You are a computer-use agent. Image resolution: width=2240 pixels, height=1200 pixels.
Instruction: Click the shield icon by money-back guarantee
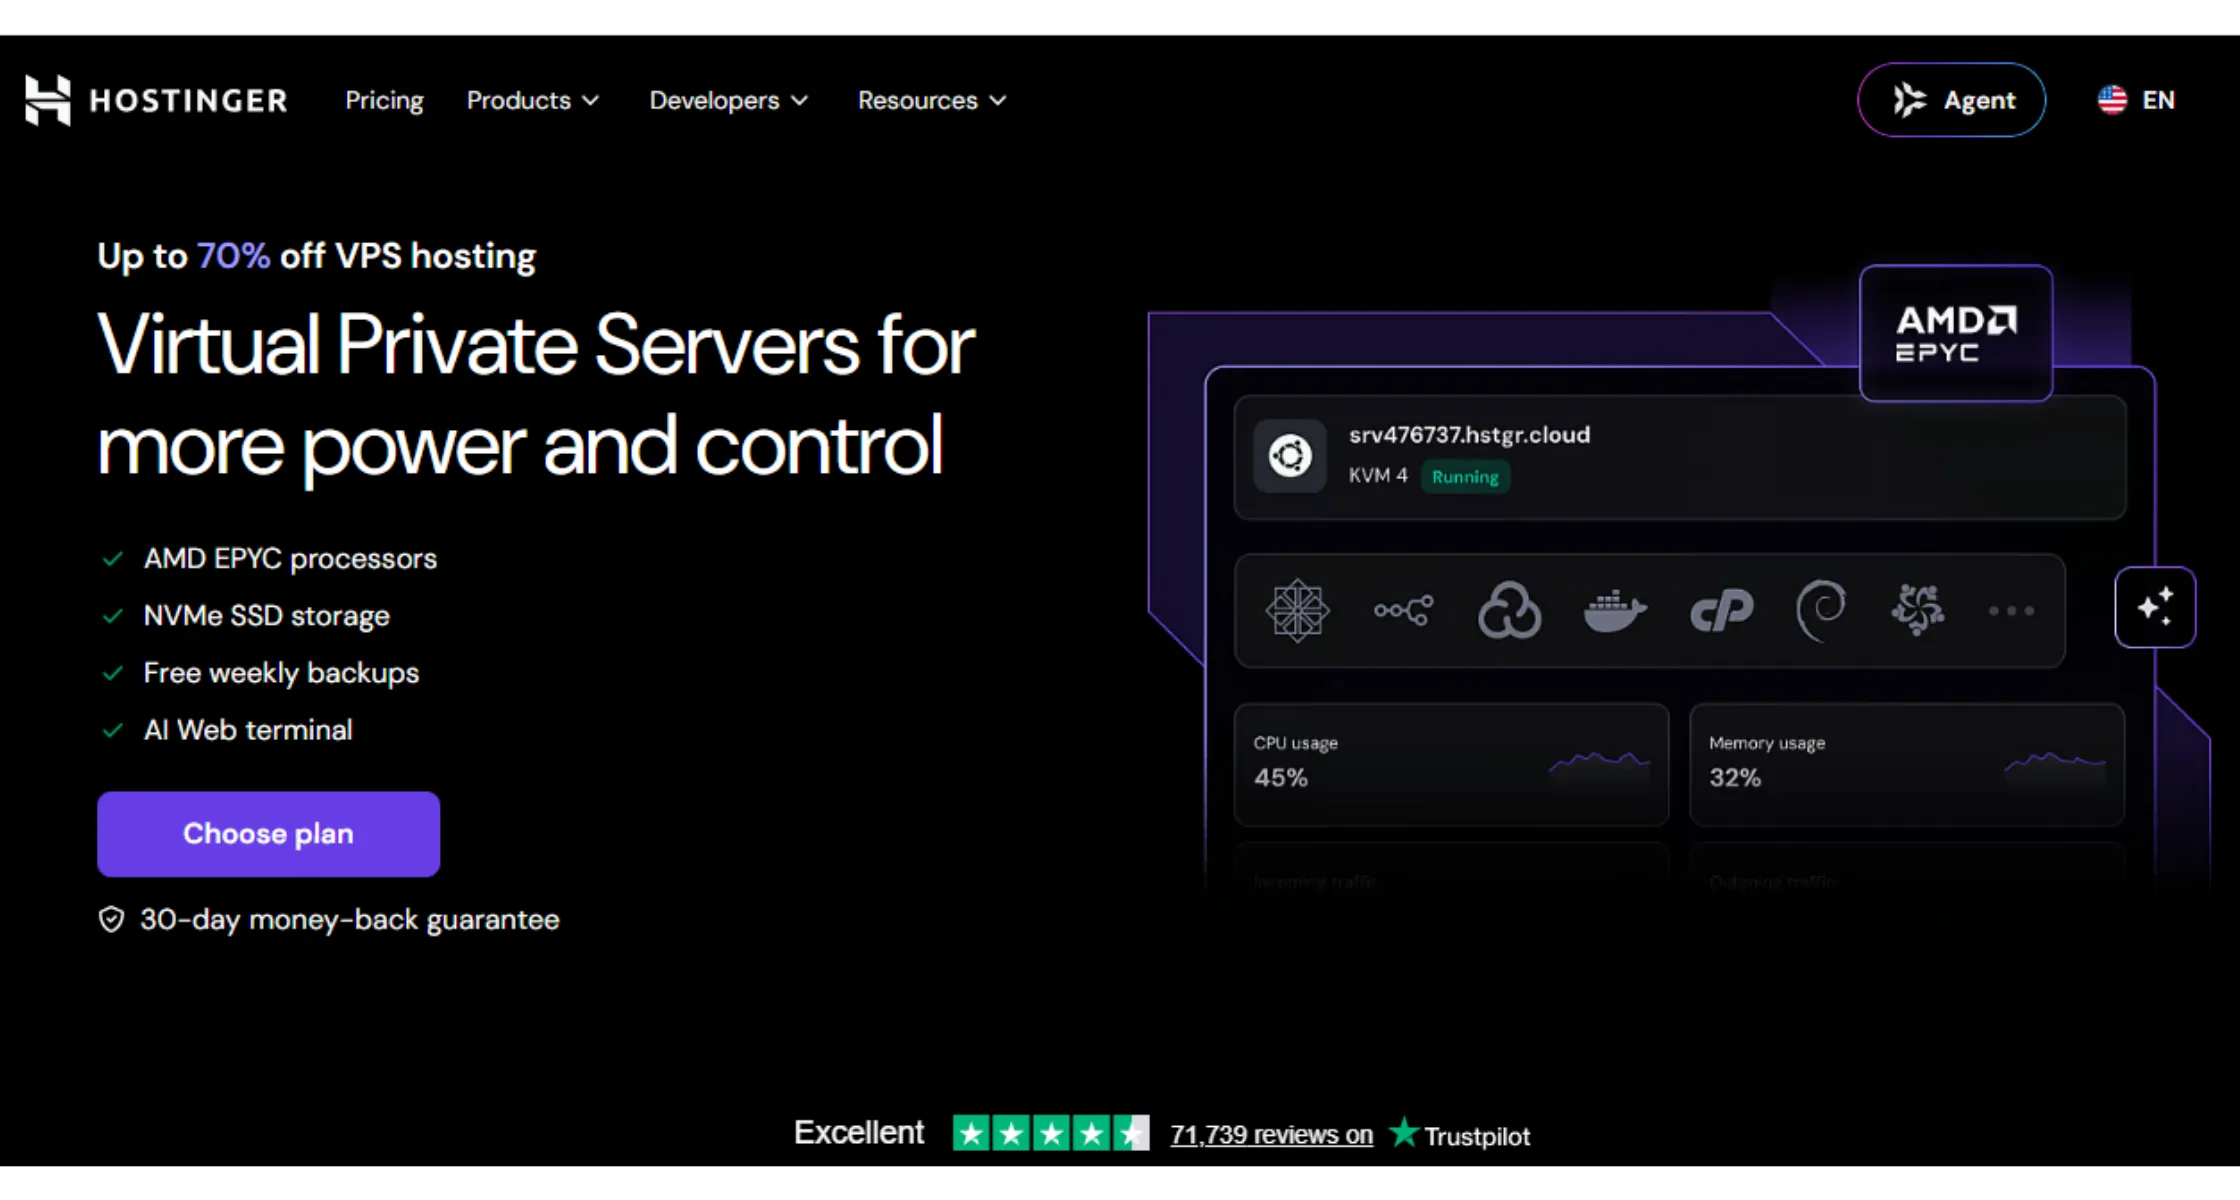point(111,920)
